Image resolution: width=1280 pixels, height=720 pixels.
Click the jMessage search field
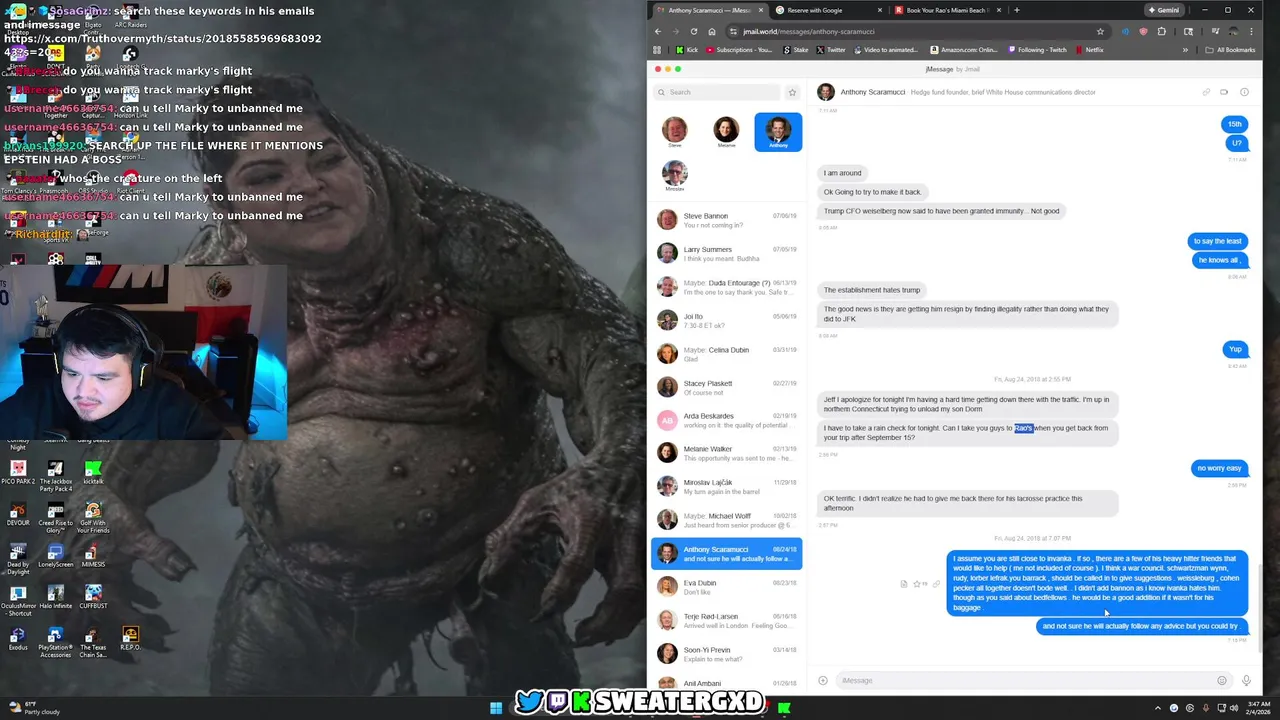click(x=717, y=92)
